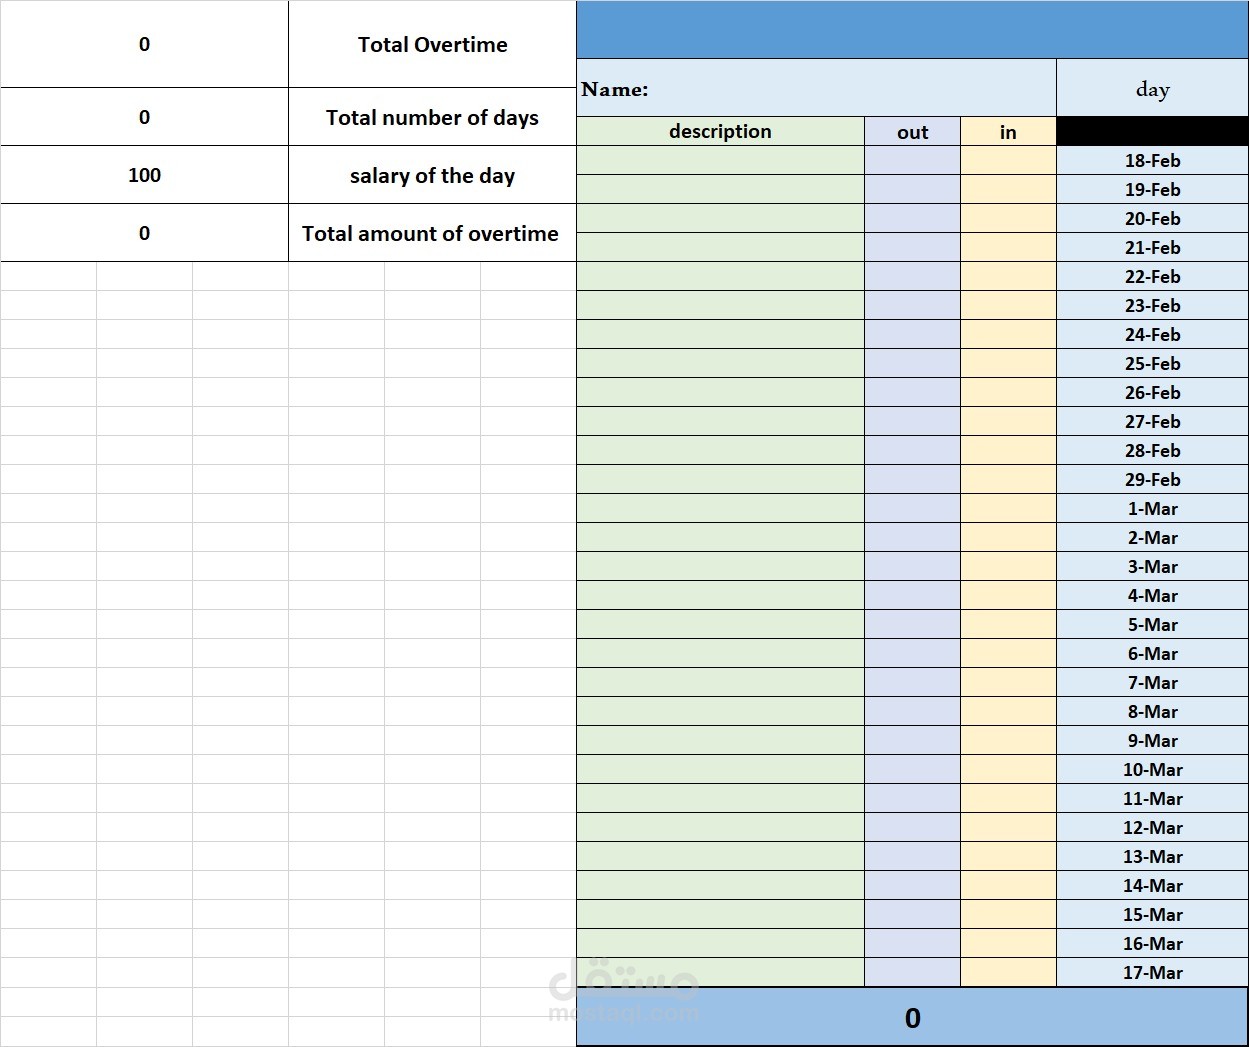Click the 20-Feb date cell
1249x1047 pixels.
(1152, 218)
